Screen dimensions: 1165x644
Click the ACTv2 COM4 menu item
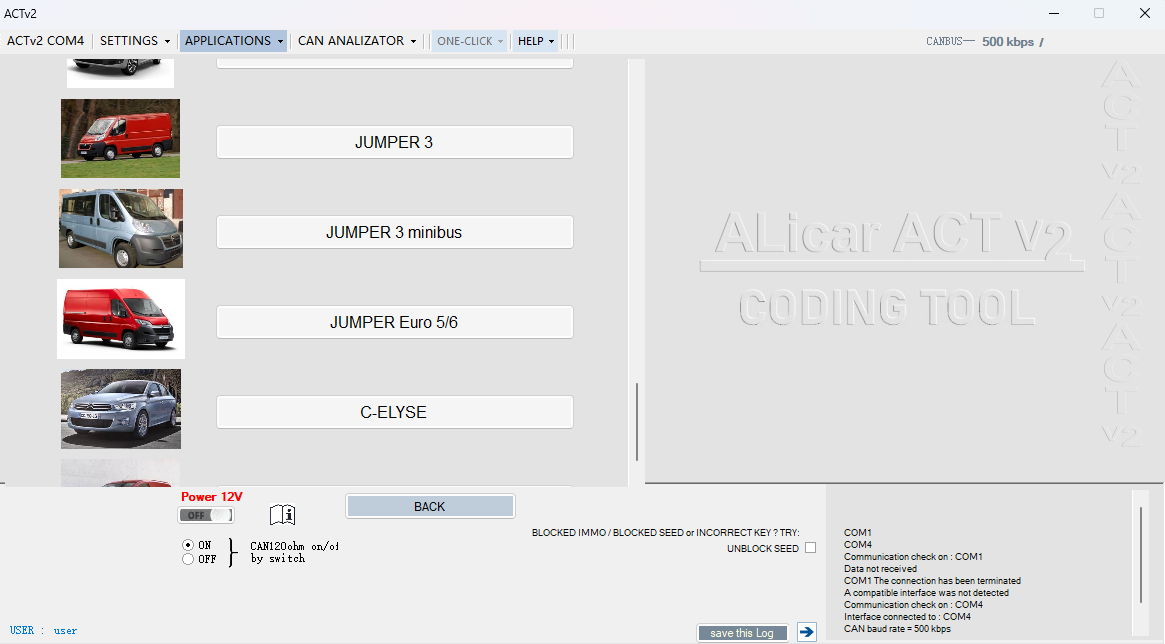pyautogui.click(x=45, y=41)
